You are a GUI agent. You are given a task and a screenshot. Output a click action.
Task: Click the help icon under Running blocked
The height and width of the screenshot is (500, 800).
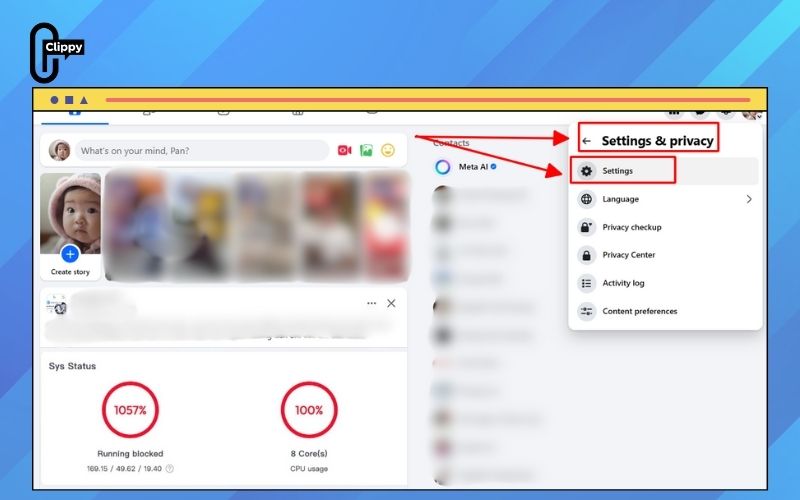[170, 468]
